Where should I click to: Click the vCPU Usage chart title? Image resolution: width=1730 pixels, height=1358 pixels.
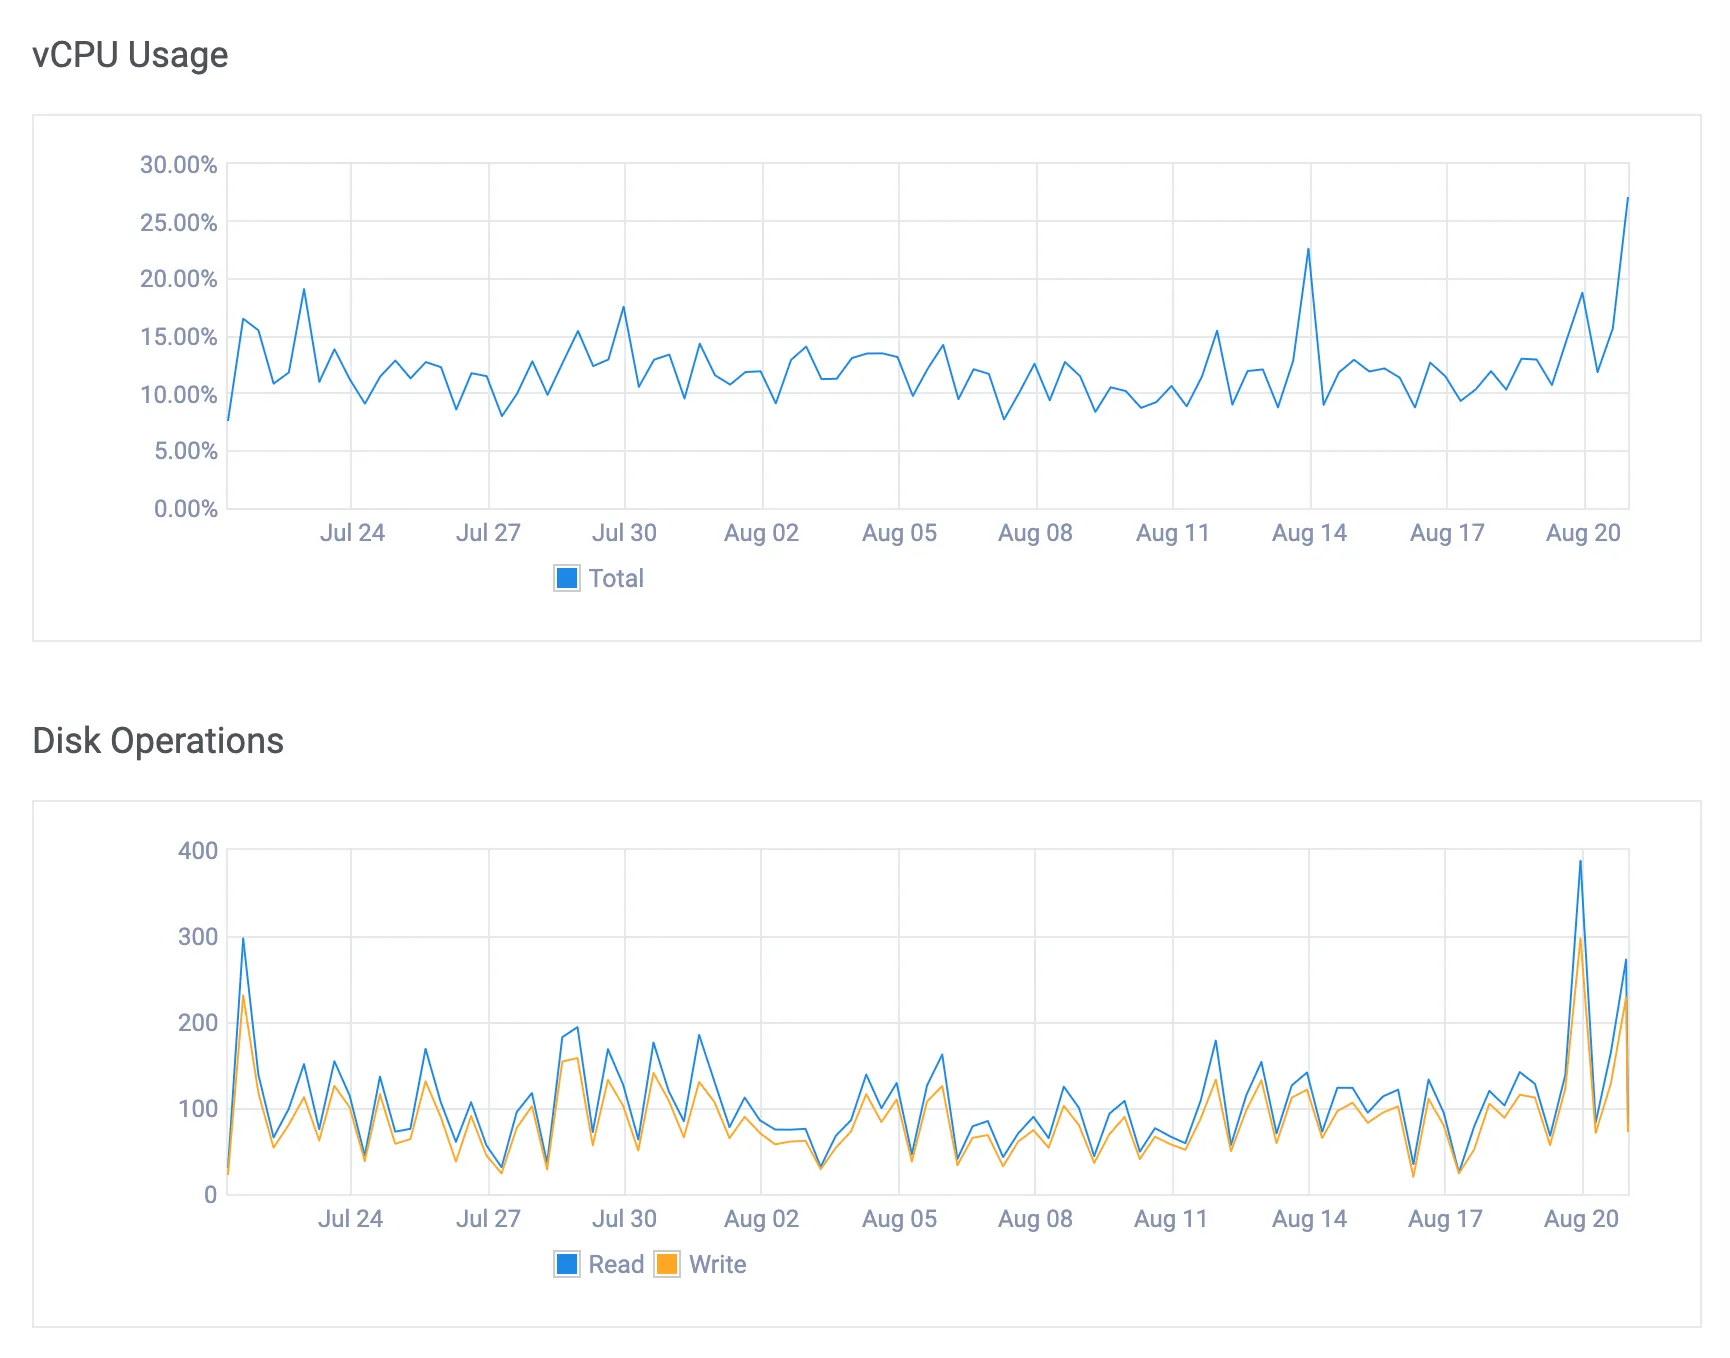click(130, 55)
